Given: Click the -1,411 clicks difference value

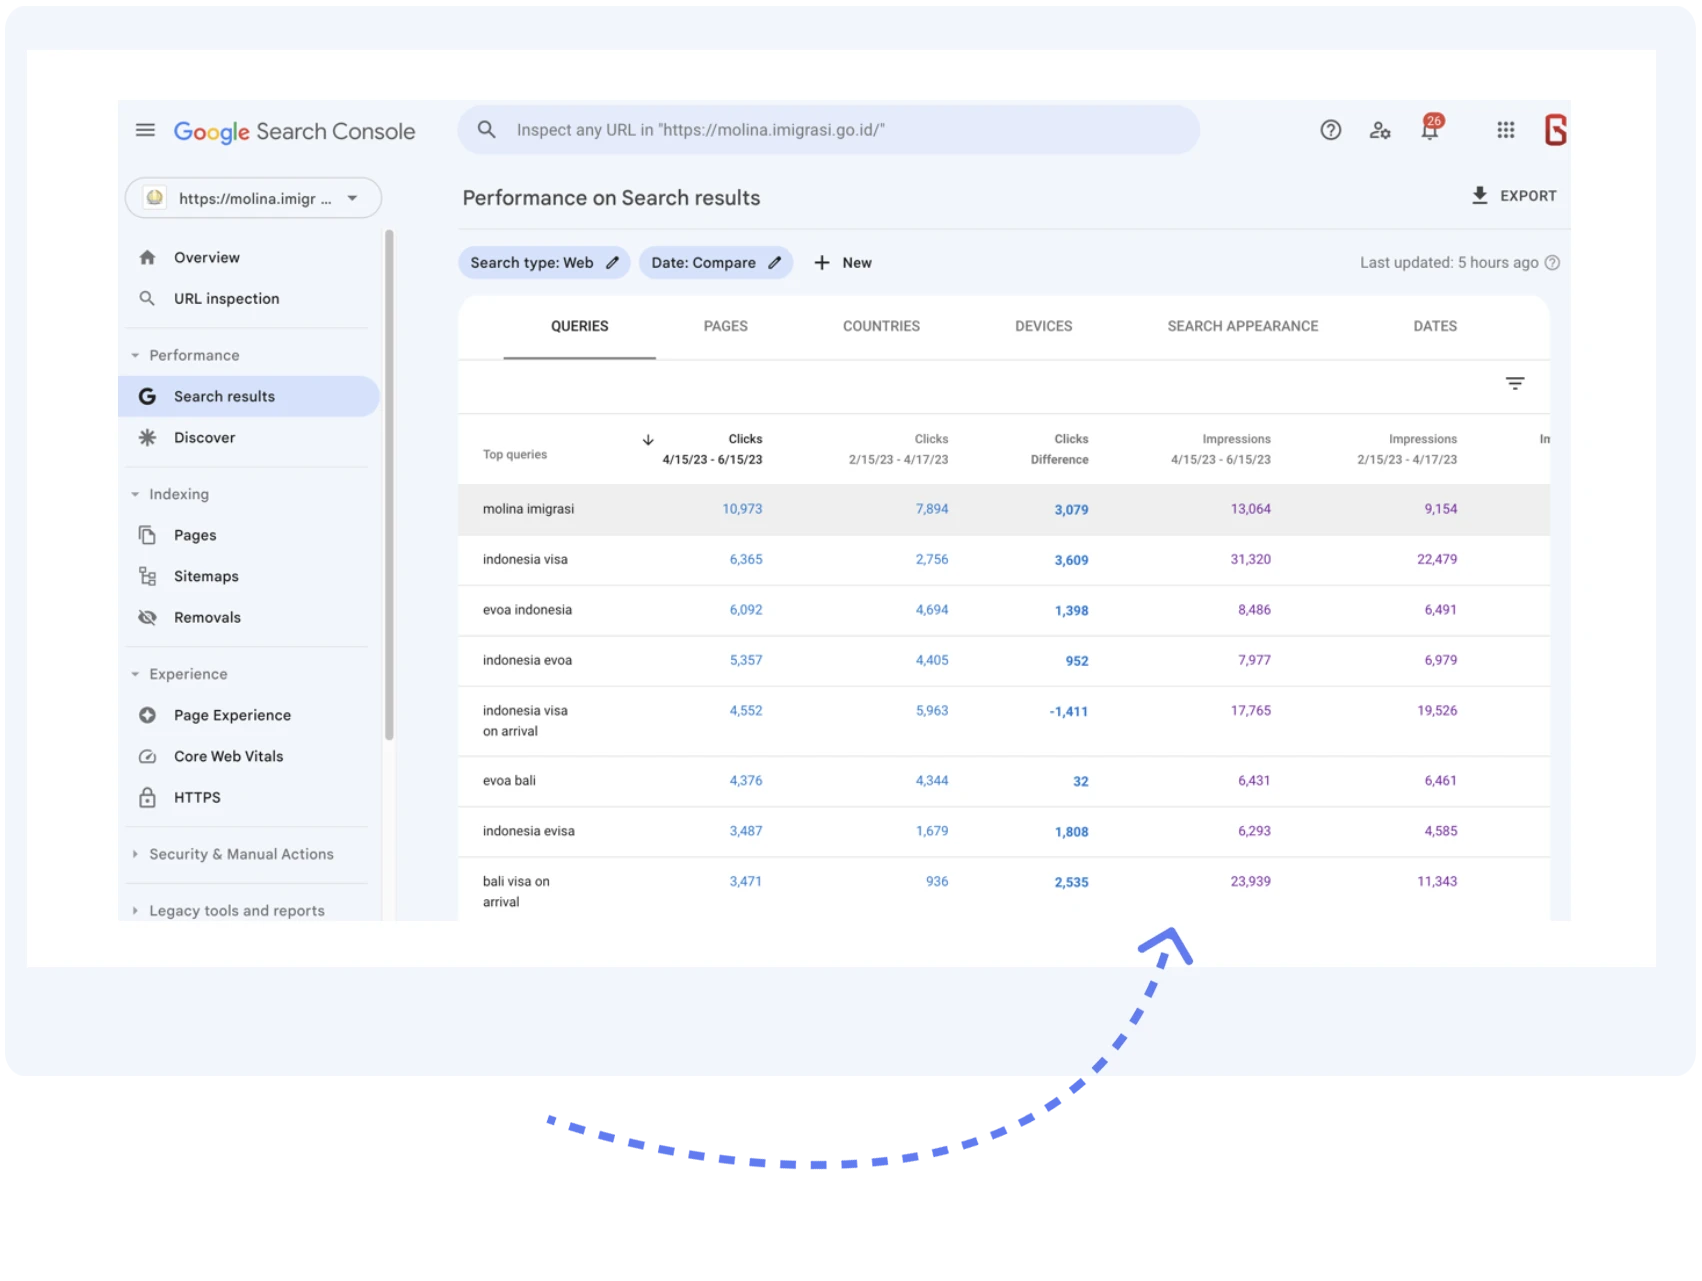Looking at the screenshot, I should coord(1068,711).
